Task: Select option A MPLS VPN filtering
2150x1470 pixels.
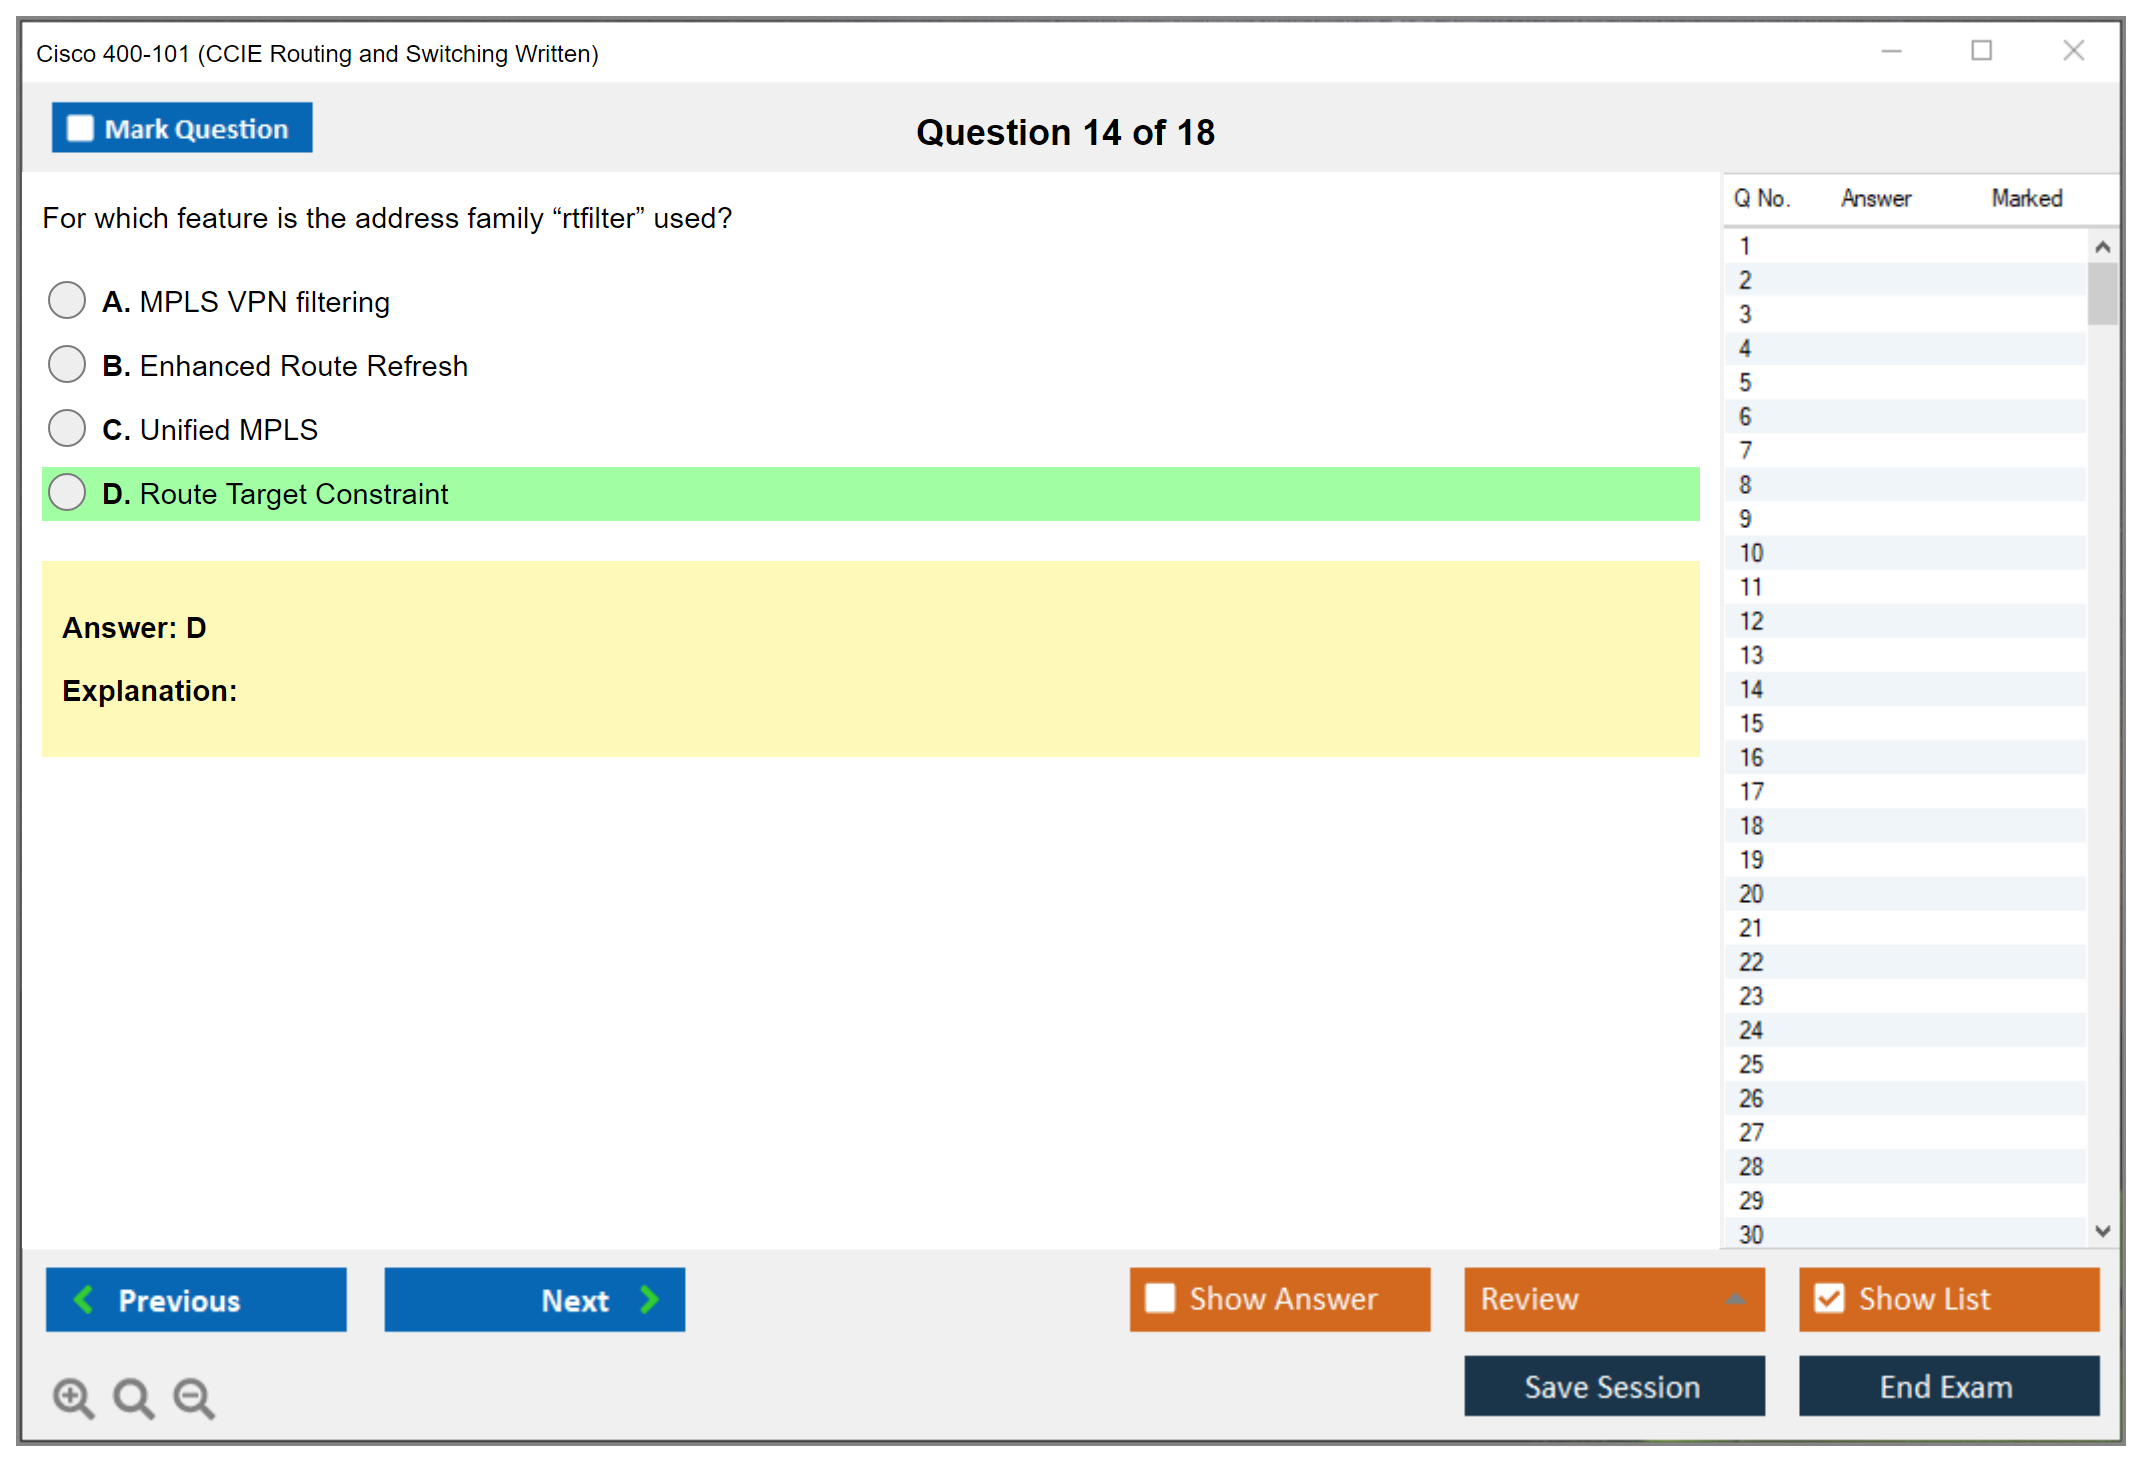Action: click(67, 300)
